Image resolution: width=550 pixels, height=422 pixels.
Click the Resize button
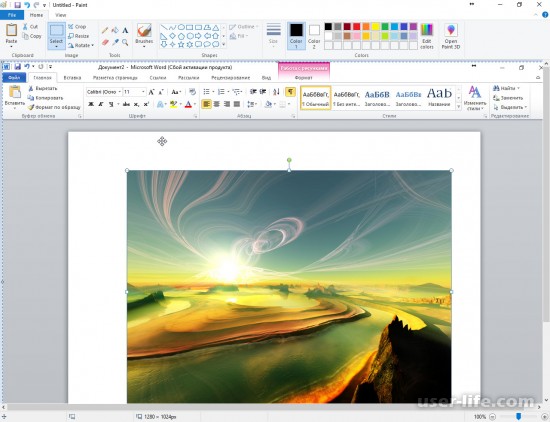click(79, 36)
